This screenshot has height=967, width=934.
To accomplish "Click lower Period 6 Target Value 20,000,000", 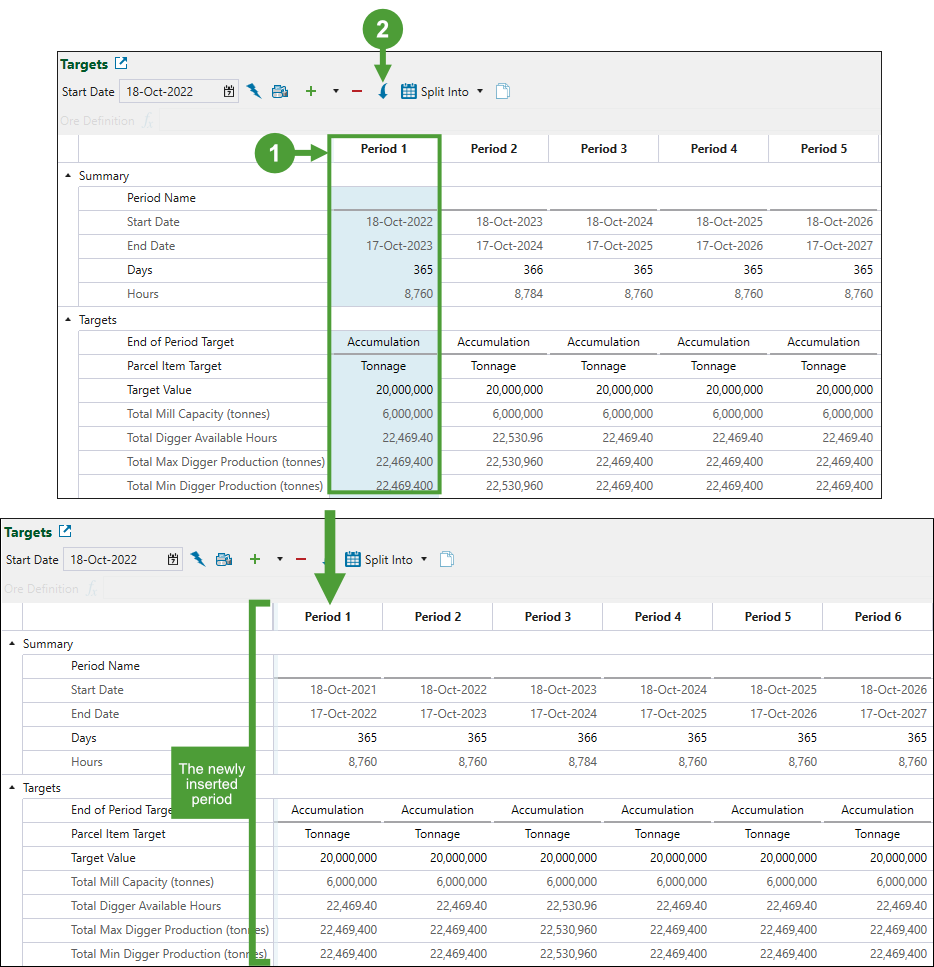I will [x=877, y=858].
